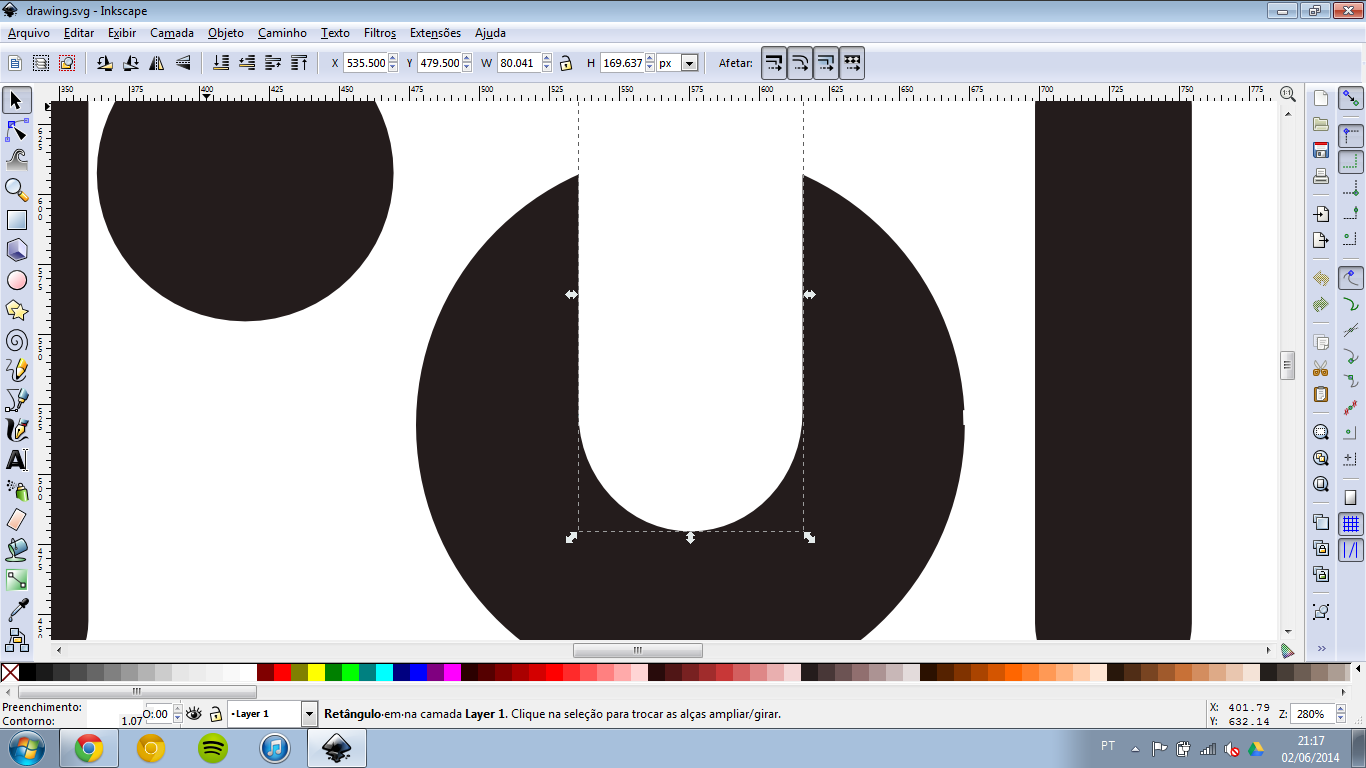Choose the Spiral drawing tool
This screenshot has height=768, width=1366.
[17, 340]
